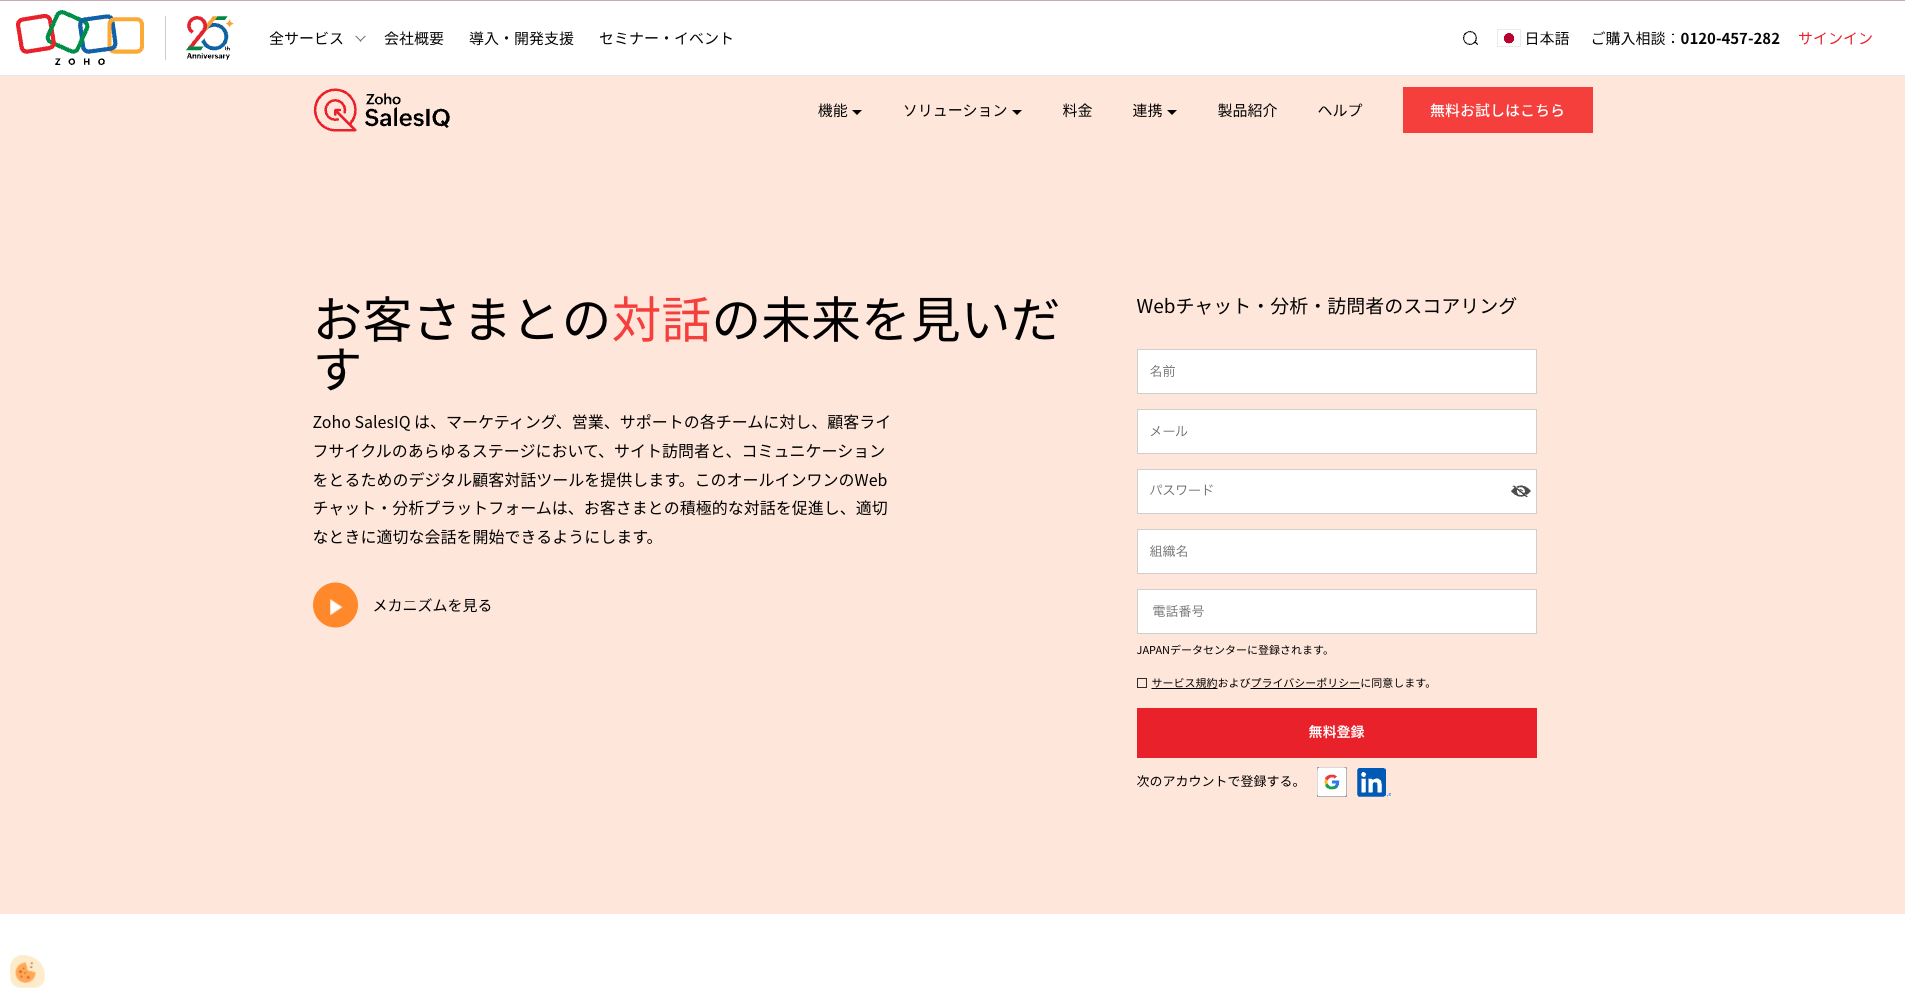Open the 25th Anniversary badge
The image size is (1905, 993).
pyautogui.click(x=209, y=38)
